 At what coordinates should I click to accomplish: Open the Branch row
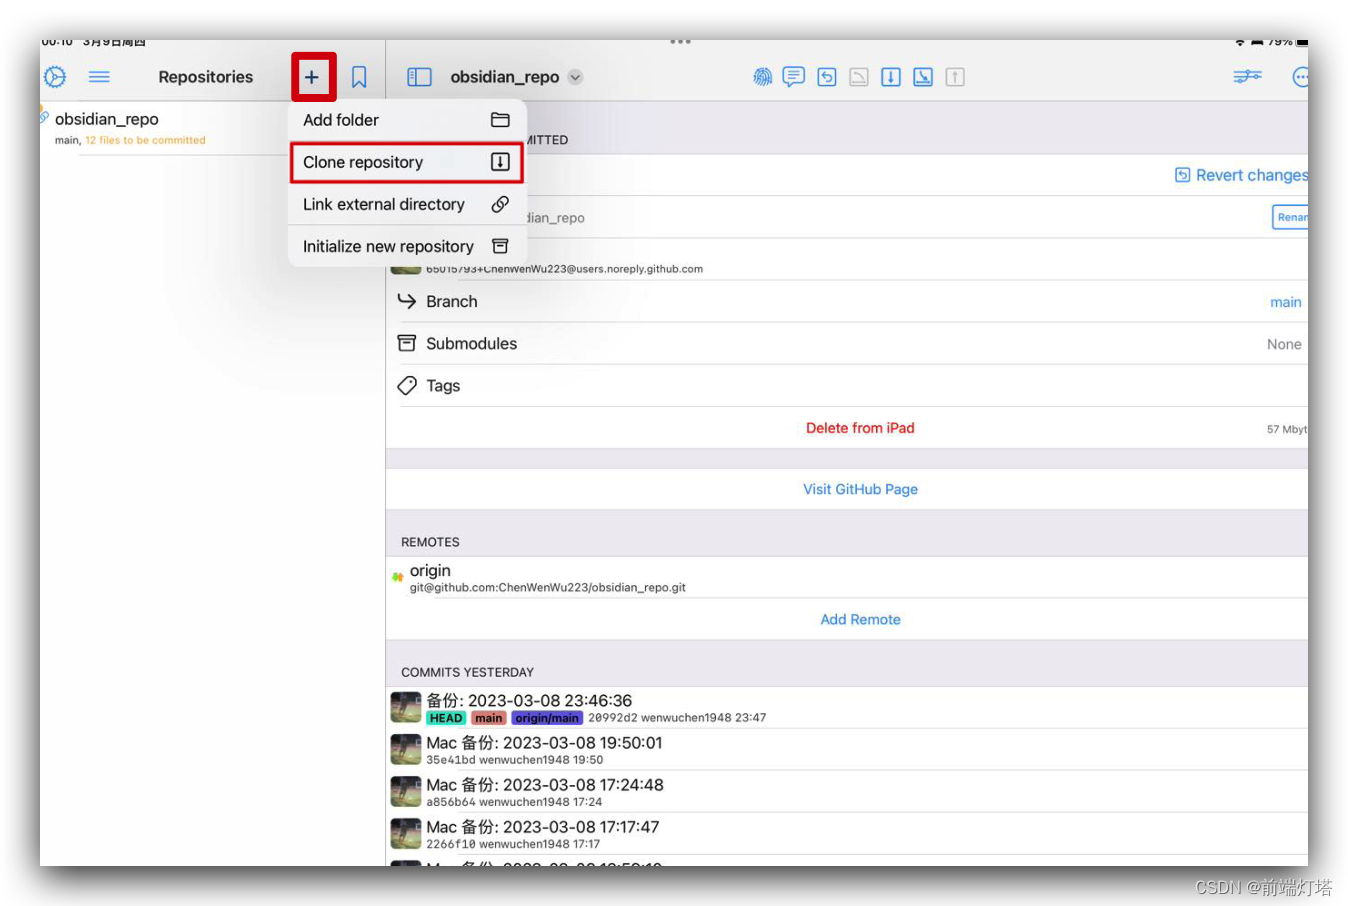pos(847,301)
